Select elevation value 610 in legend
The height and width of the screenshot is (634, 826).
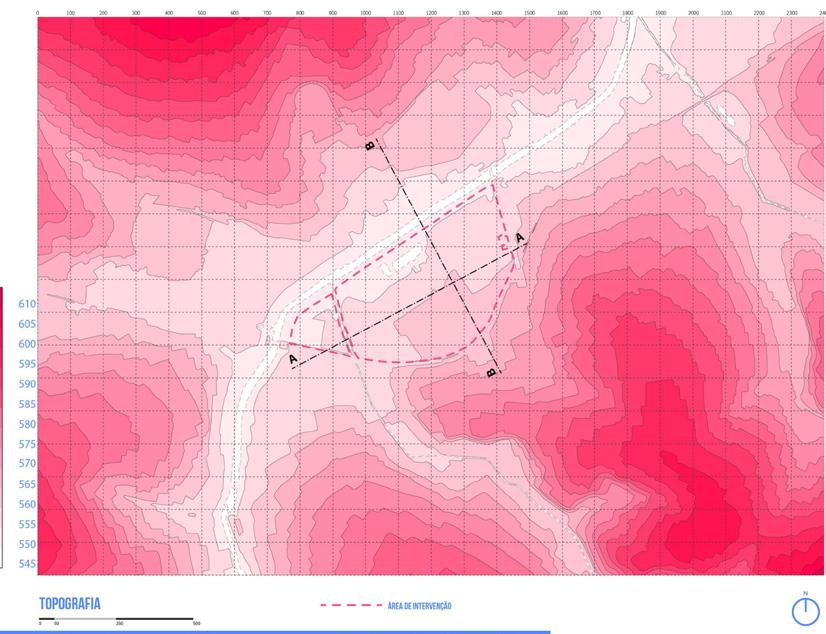click(x=27, y=304)
